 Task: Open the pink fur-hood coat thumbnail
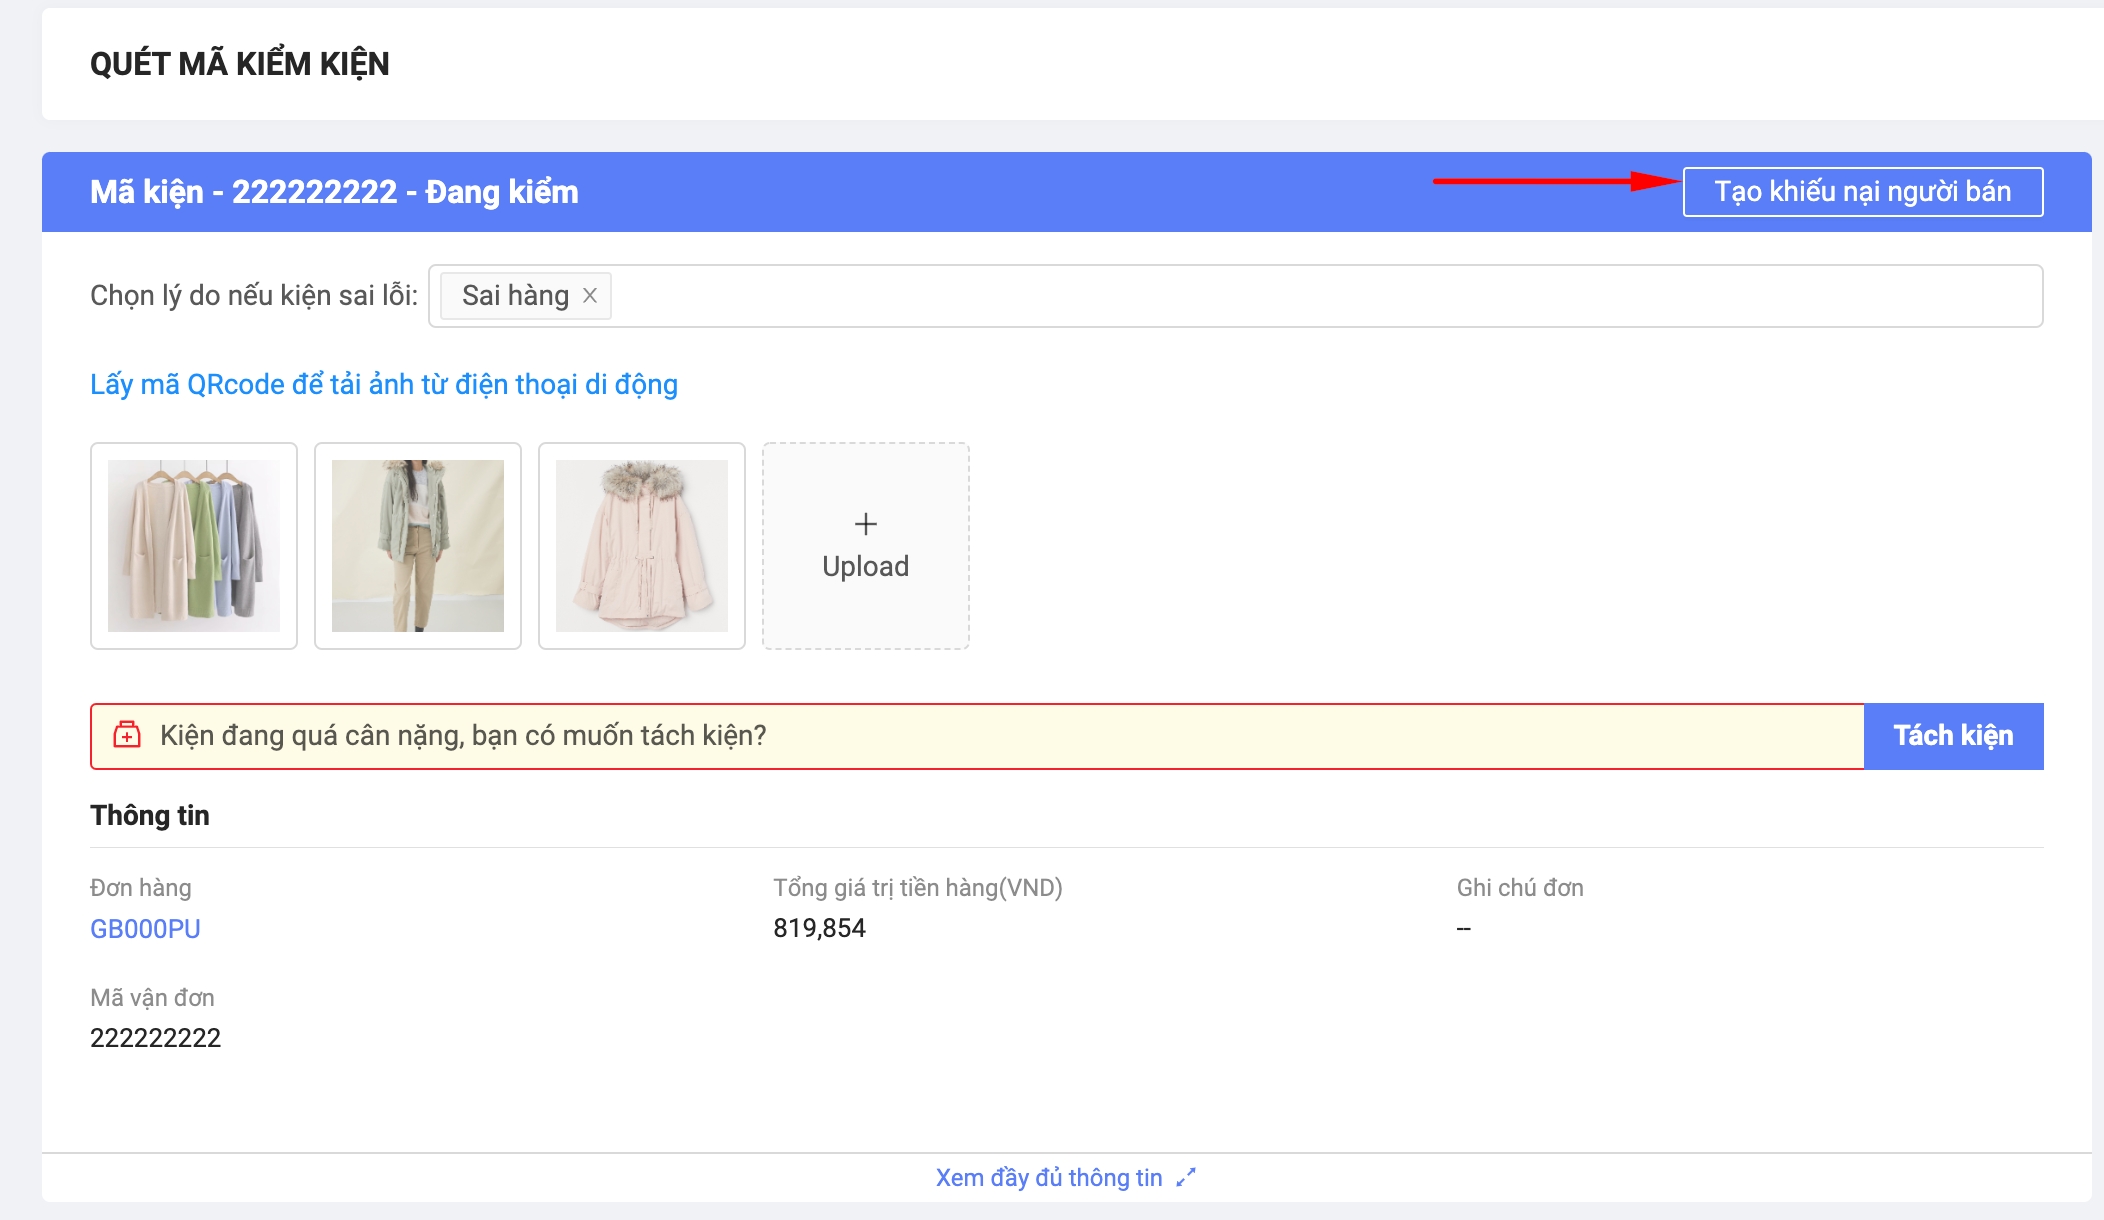[642, 546]
